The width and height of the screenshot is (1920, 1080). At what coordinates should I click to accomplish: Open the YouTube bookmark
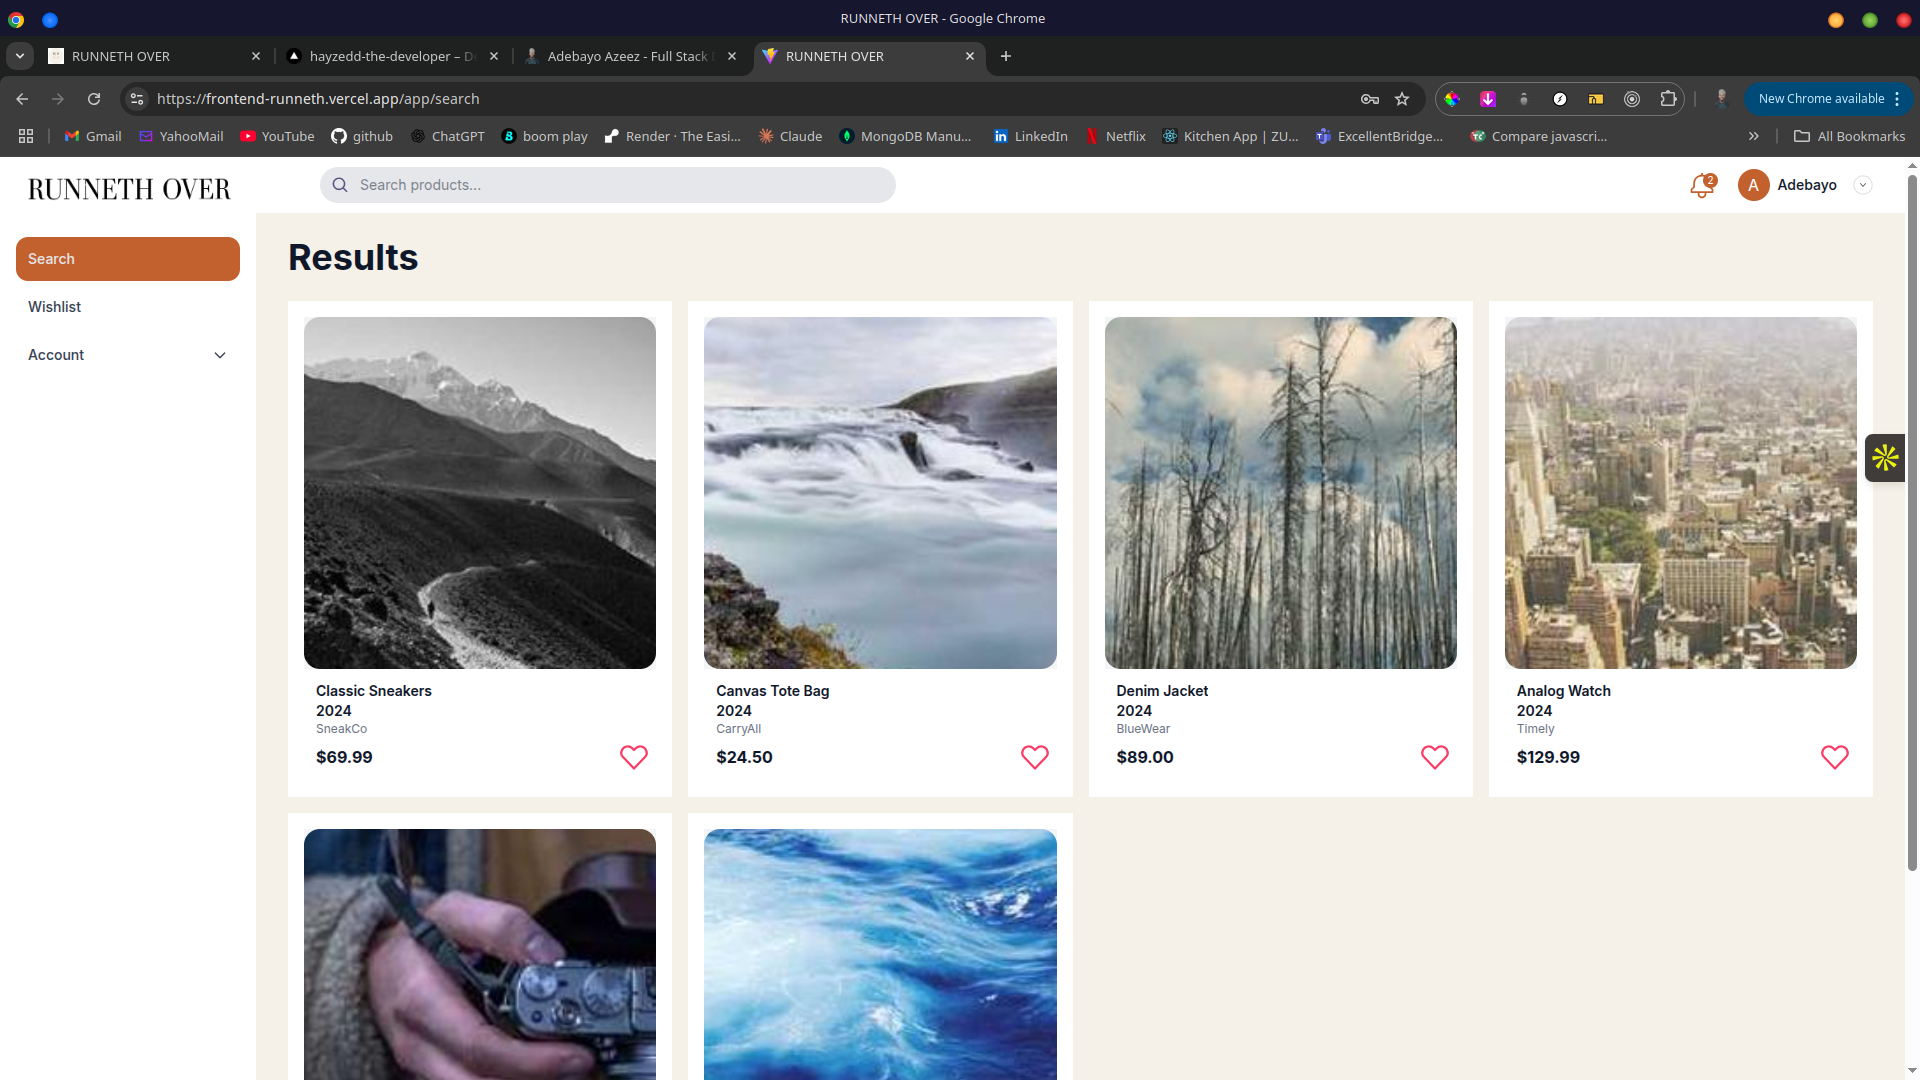[x=277, y=136]
